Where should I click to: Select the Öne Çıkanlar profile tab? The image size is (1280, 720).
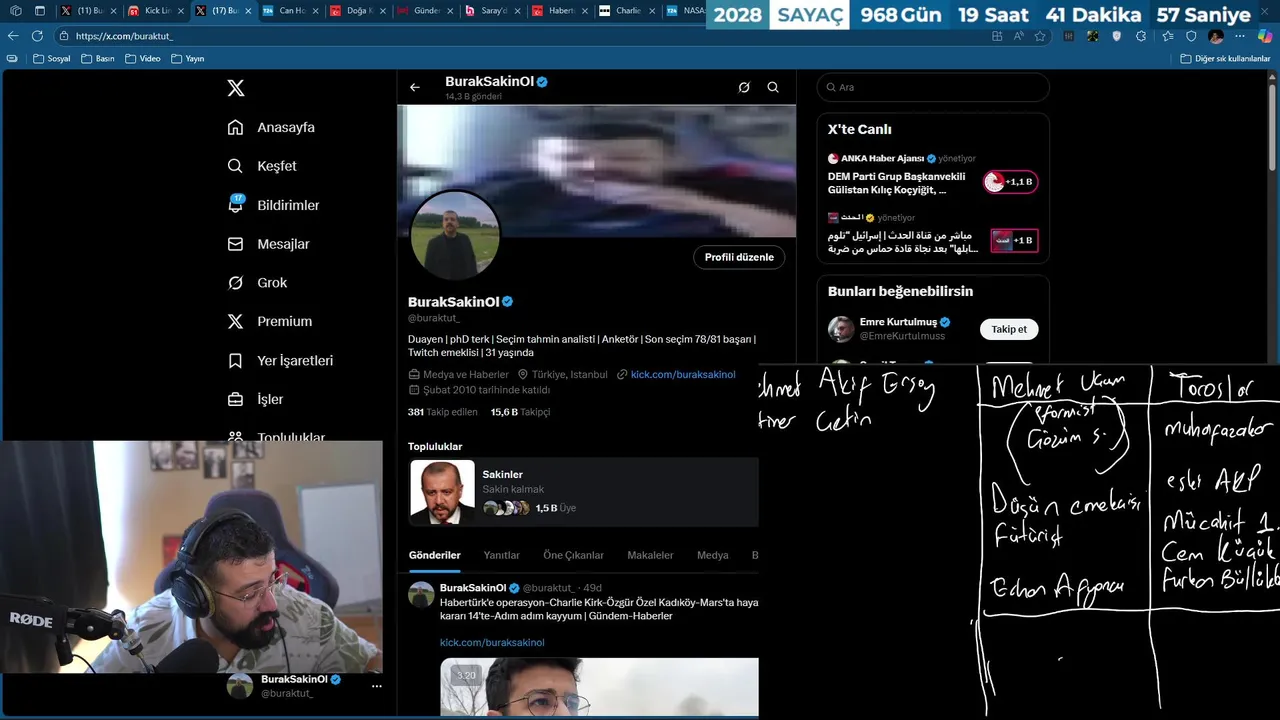[x=573, y=556]
